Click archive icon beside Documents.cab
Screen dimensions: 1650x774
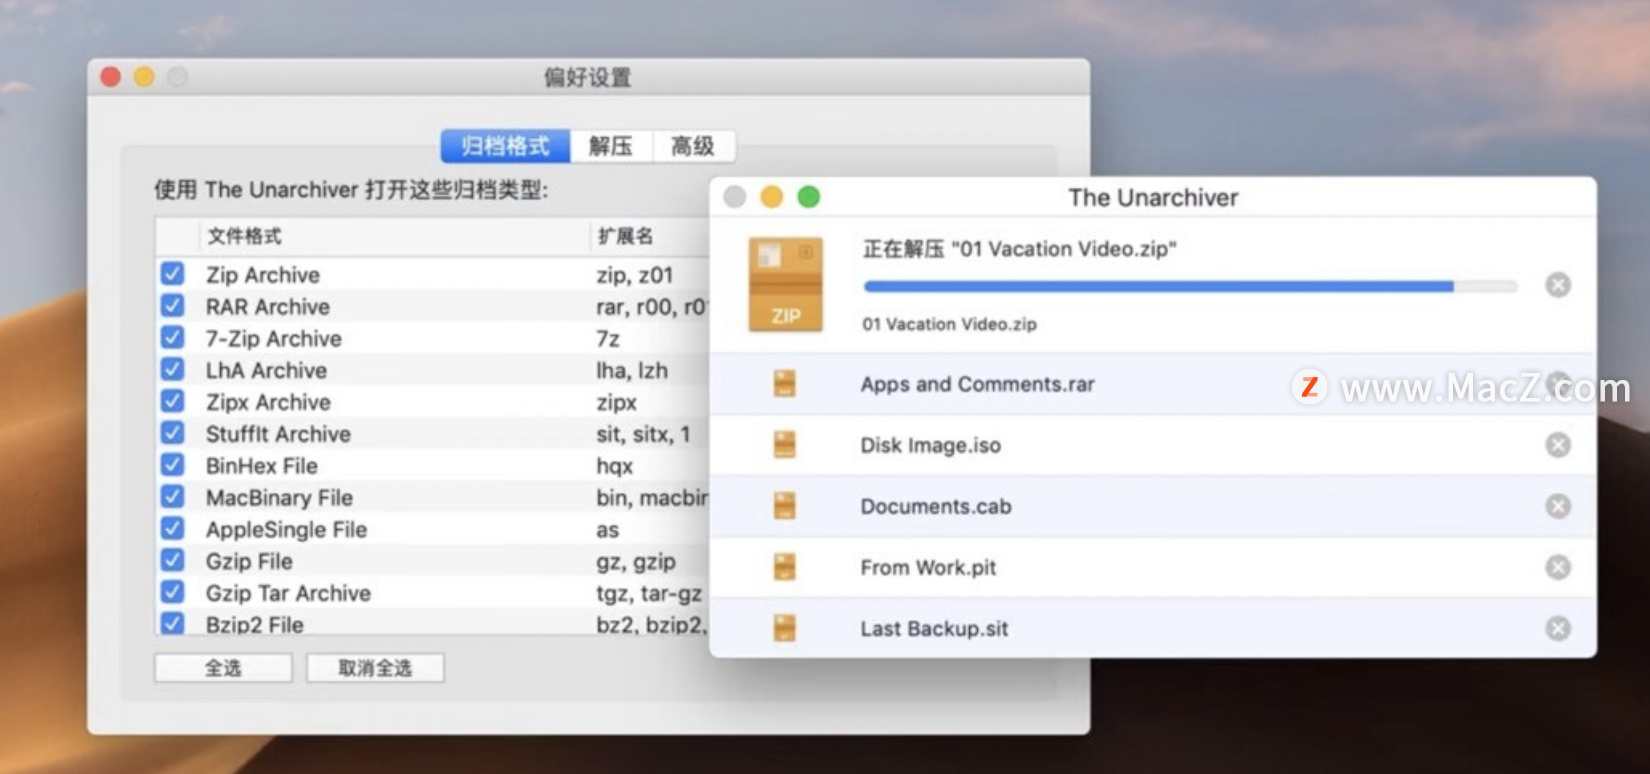click(x=785, y=505)
